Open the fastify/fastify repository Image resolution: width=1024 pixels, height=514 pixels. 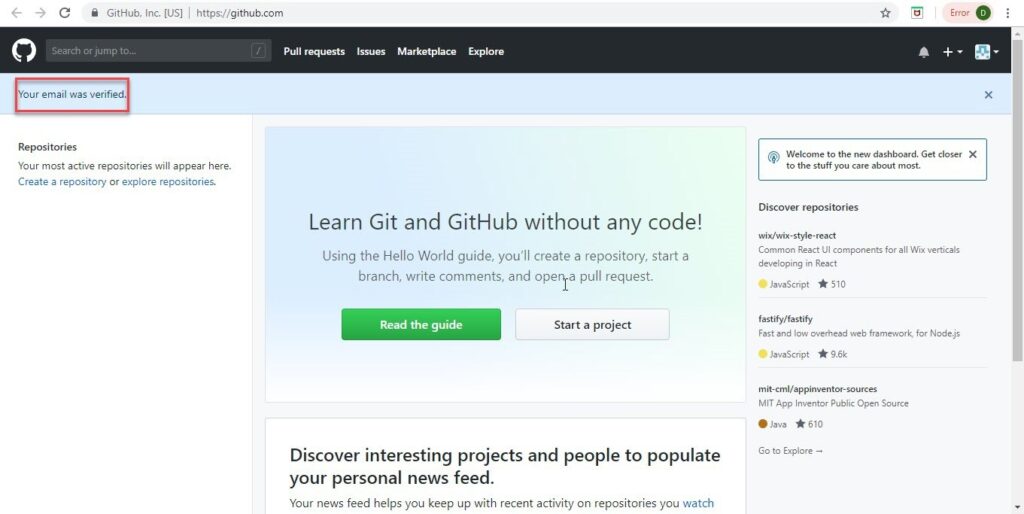coord(785,319)
